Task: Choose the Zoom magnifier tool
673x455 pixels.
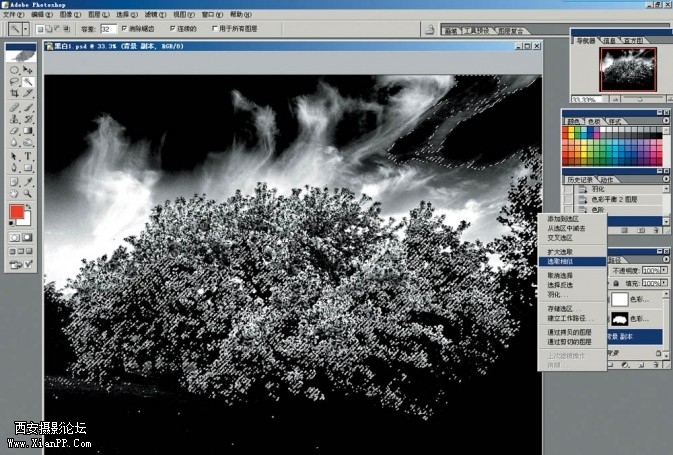Action: click(x=29, y=194)
